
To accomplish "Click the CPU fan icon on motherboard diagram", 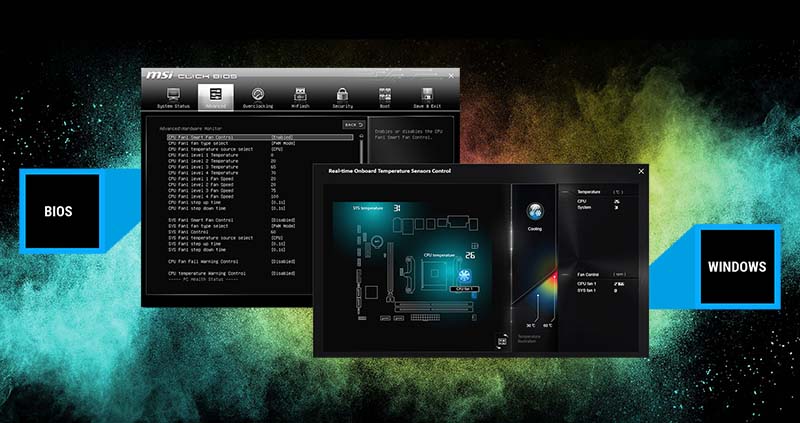I will [x=464, y=277].
